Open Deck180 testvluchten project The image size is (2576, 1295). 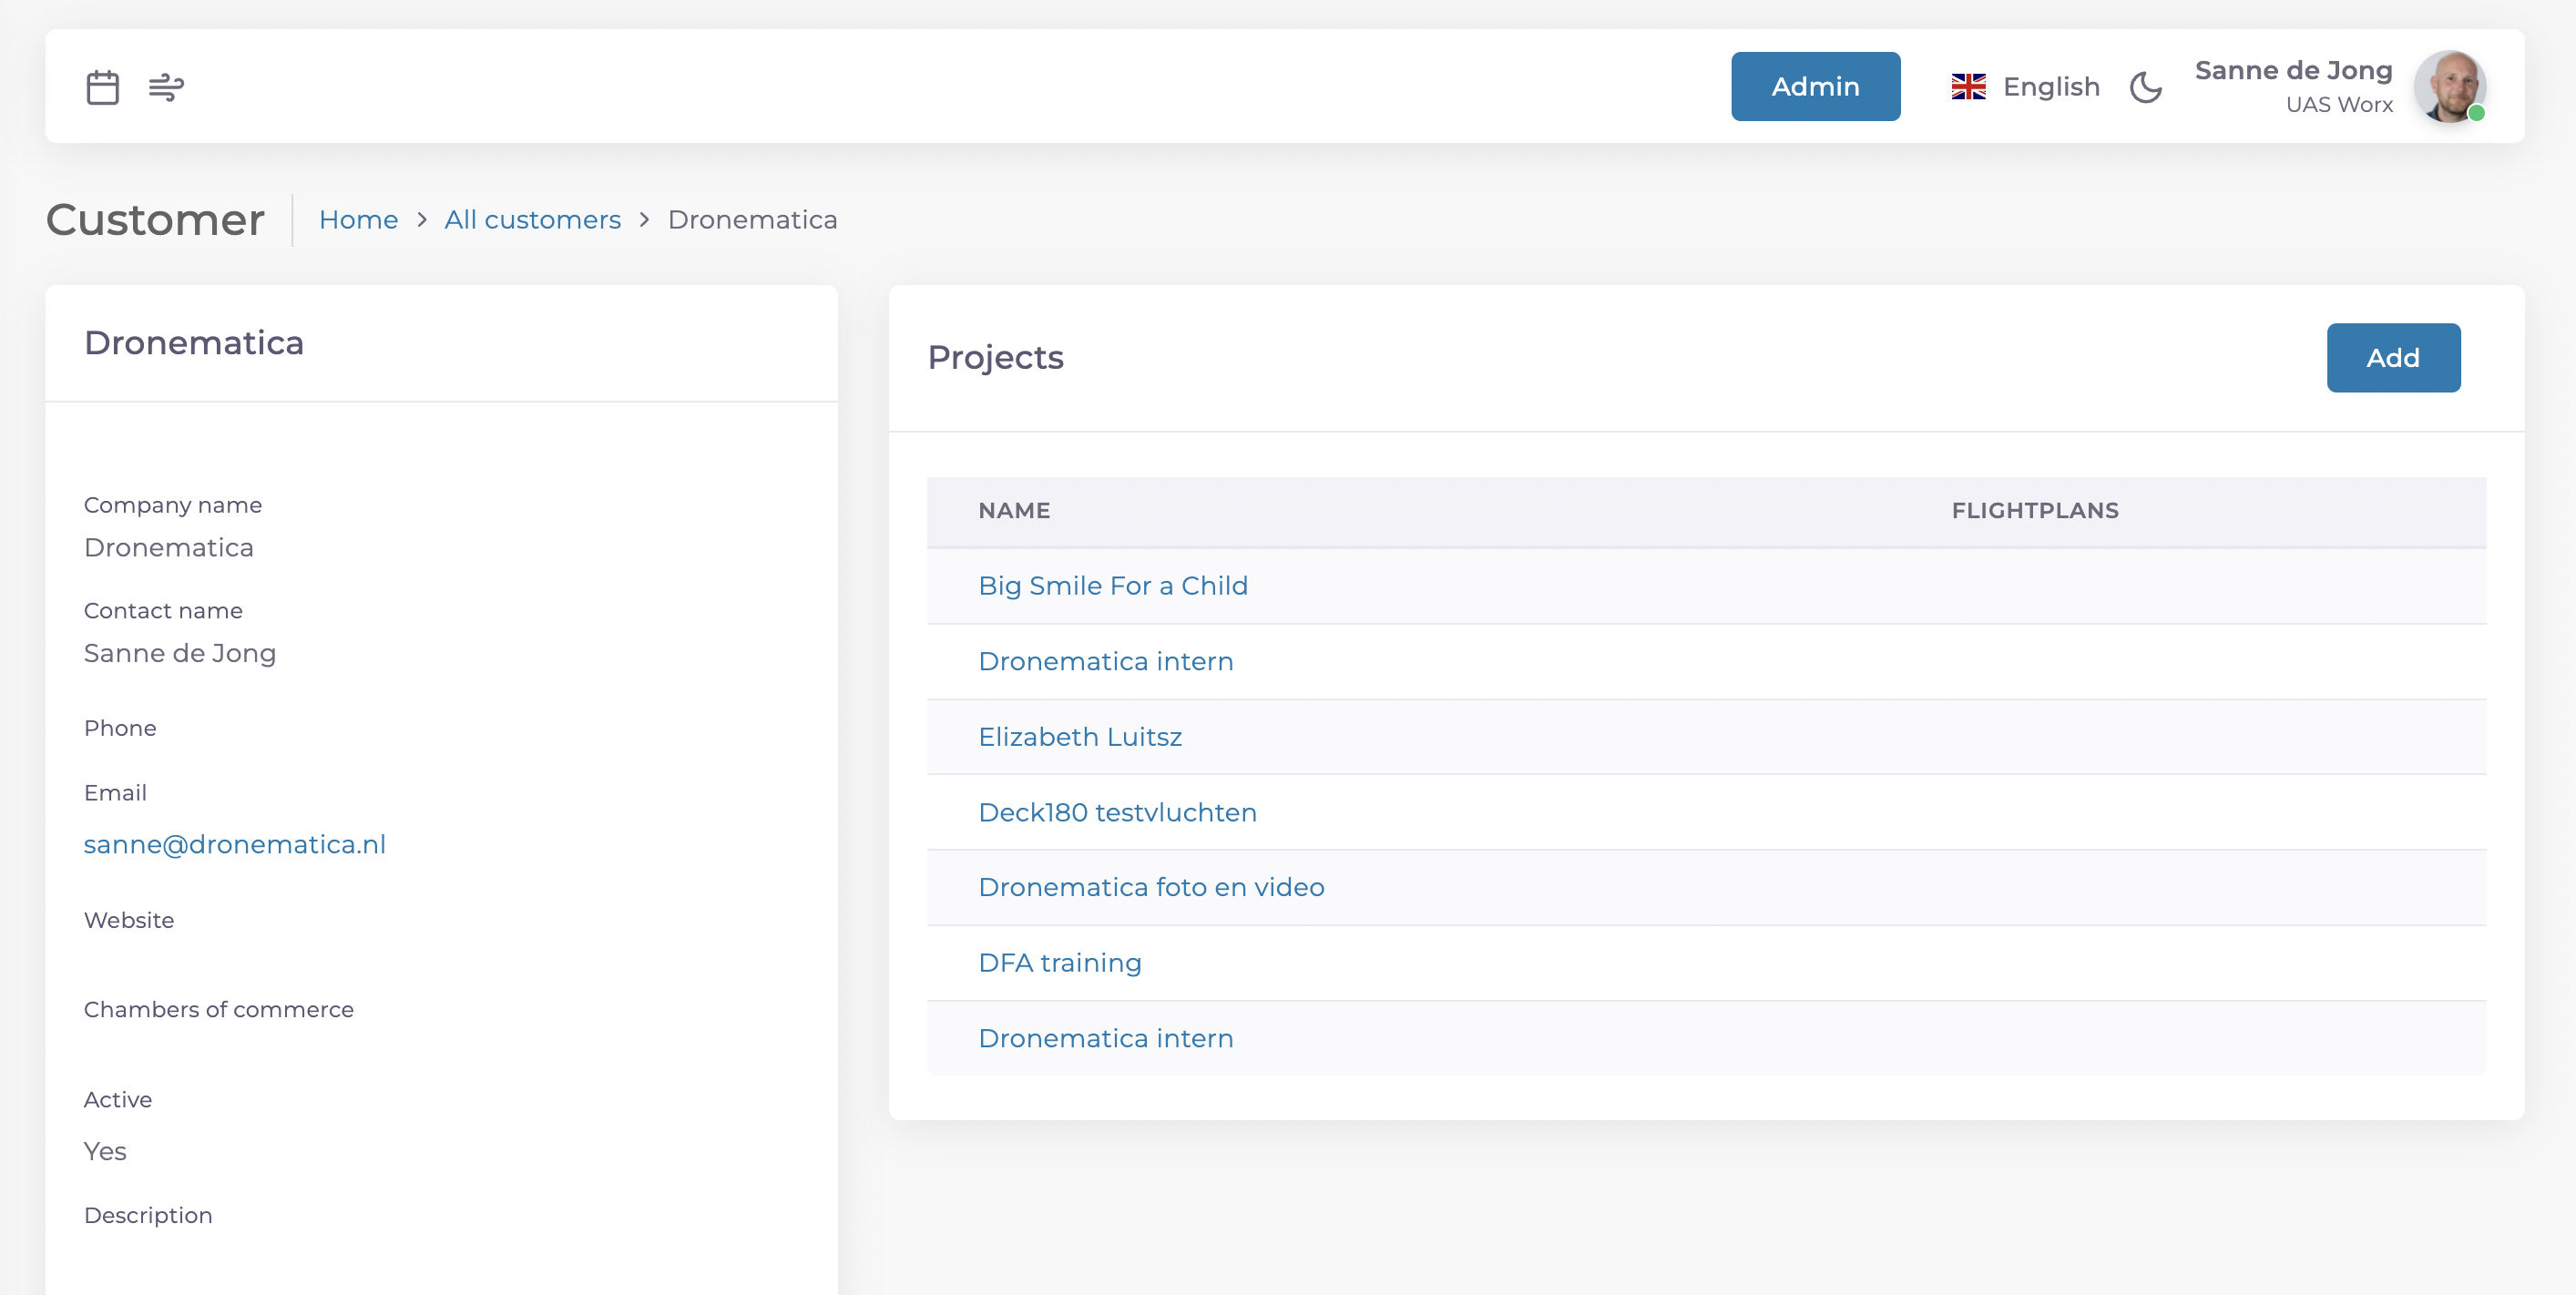(x=1117, y=812)
